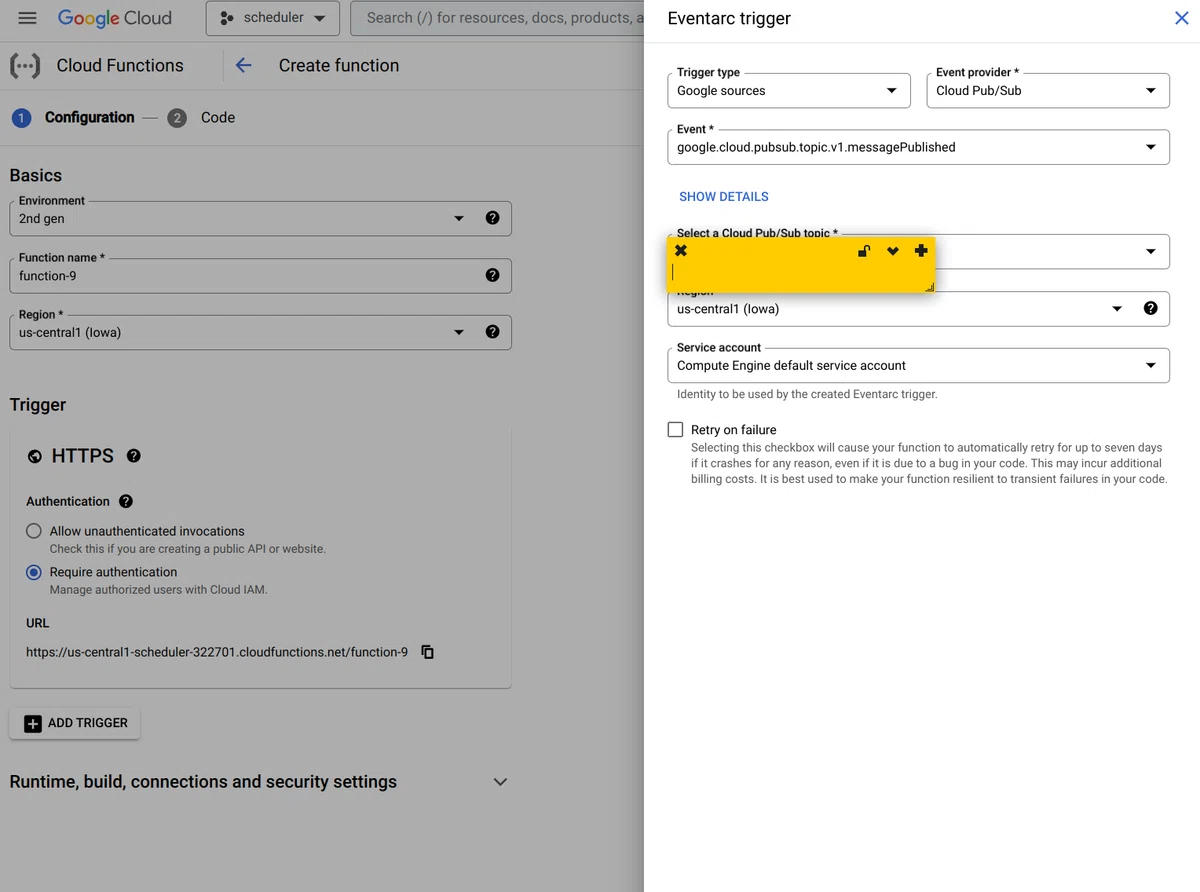Open the scheduler project selector dropdown

(273, 18)
